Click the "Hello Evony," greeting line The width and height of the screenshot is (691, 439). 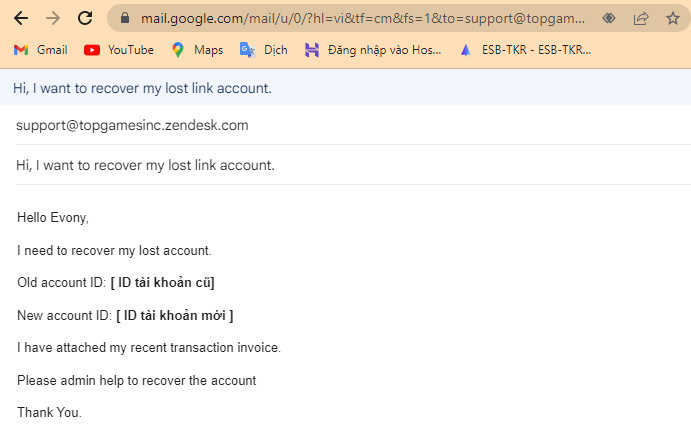click(x=53, y=217)
